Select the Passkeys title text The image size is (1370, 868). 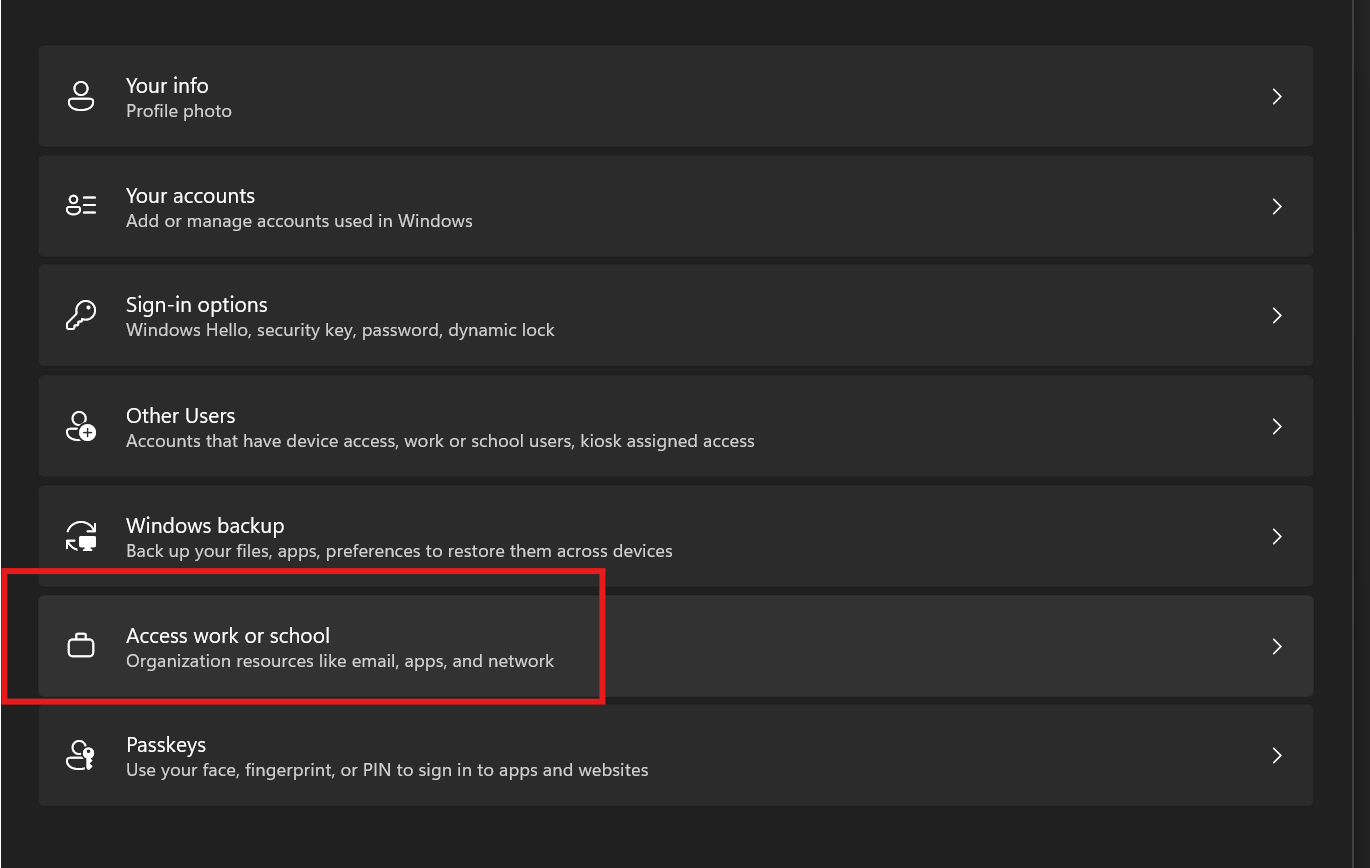[166, 745]
